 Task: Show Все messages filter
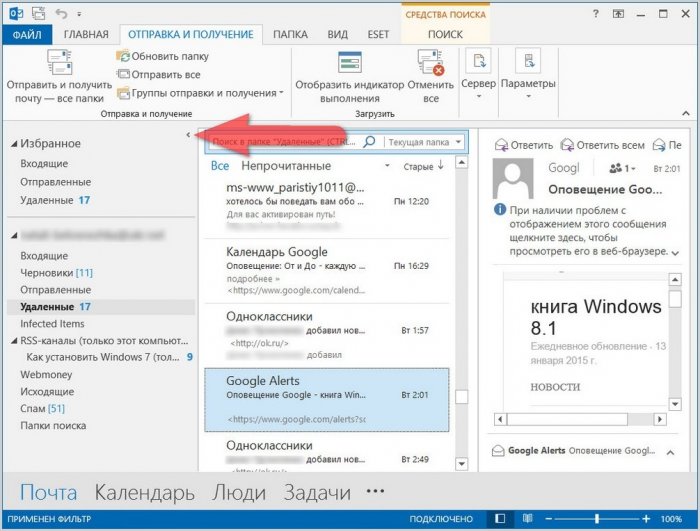point(220,166)
